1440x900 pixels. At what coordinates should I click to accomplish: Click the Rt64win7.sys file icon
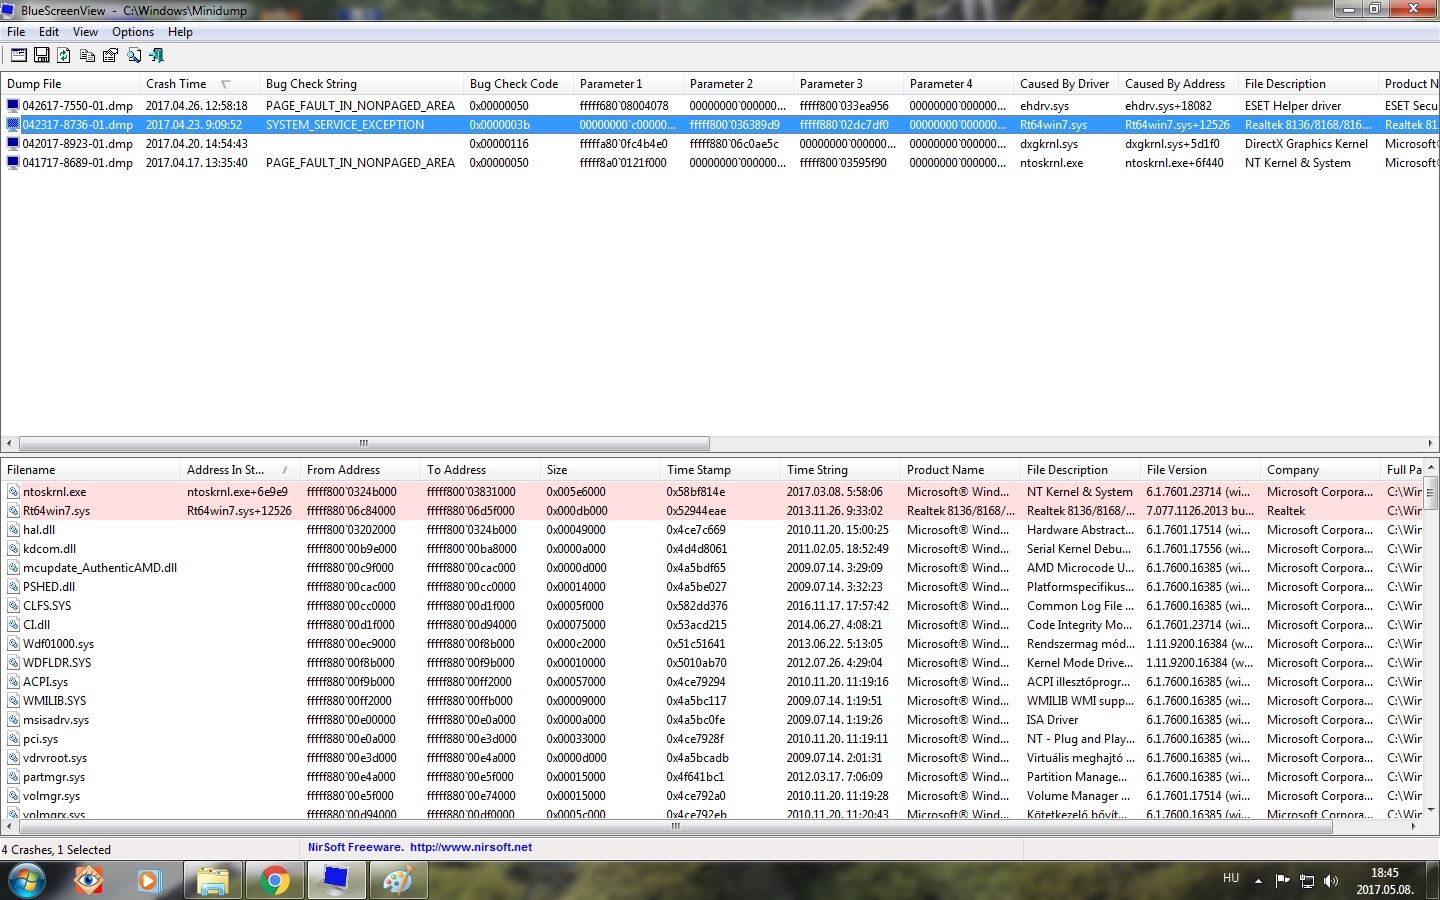pos(13,511)
